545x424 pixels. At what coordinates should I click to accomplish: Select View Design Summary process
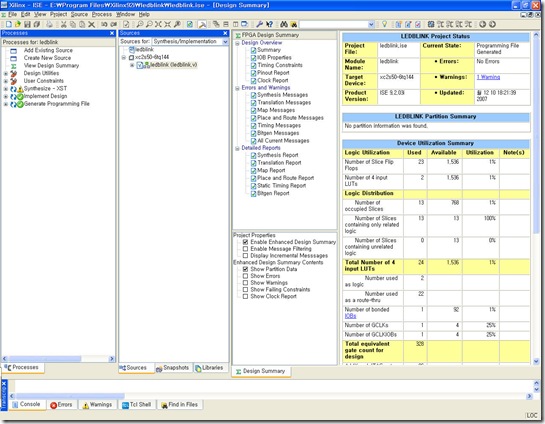pos(51,66)
